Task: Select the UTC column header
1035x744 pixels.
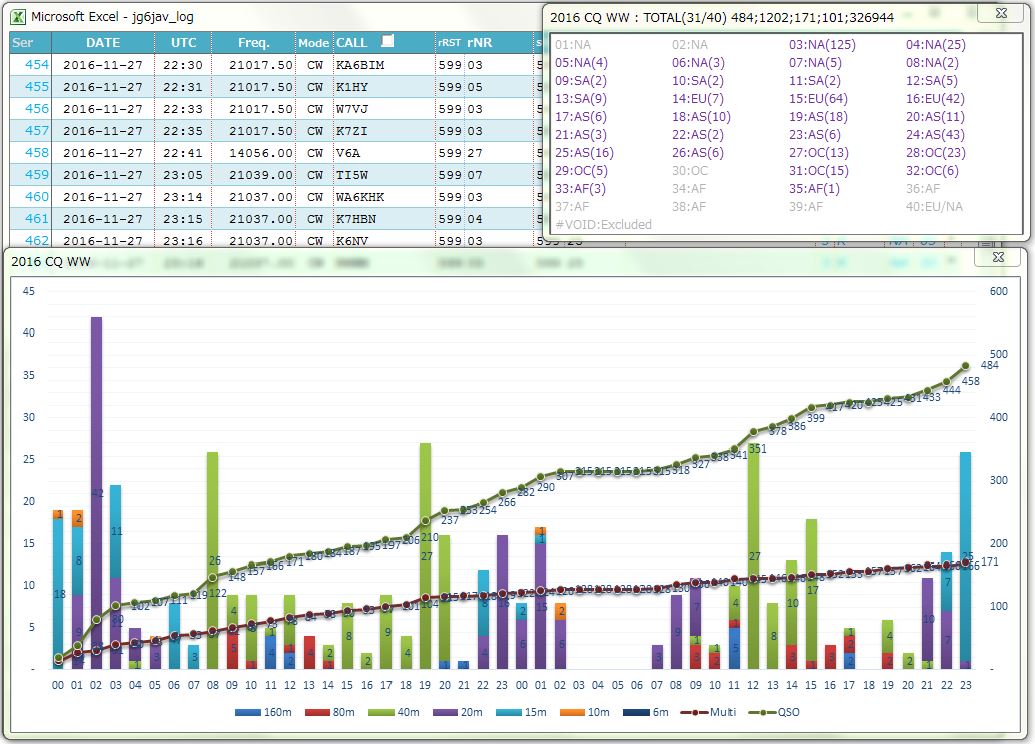Action: (x=184, y=43)
